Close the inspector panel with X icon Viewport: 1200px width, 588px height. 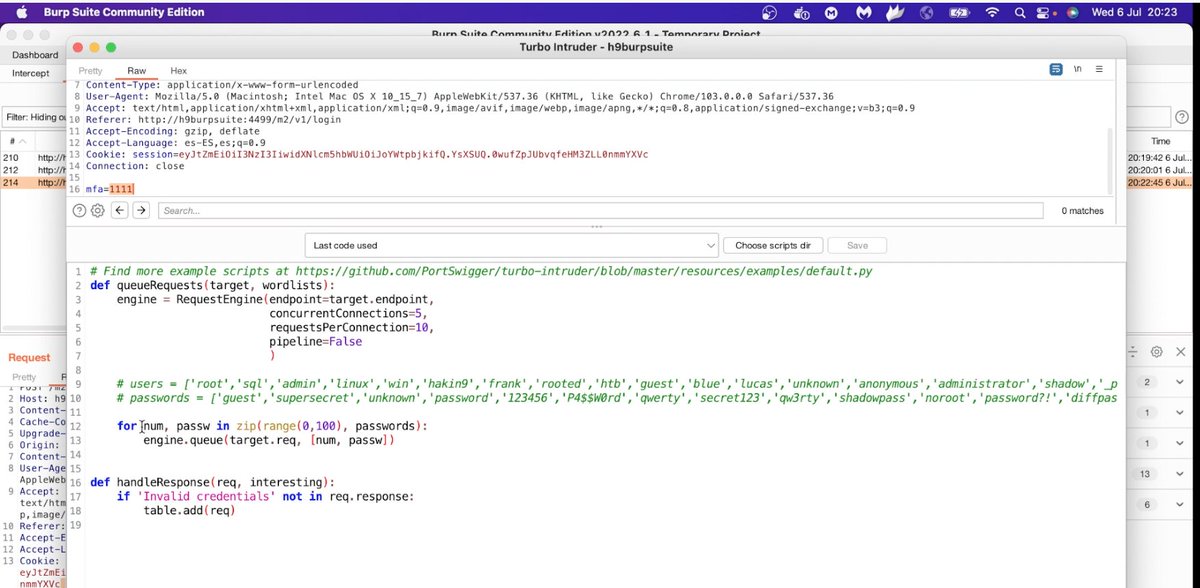(1181, 352)
